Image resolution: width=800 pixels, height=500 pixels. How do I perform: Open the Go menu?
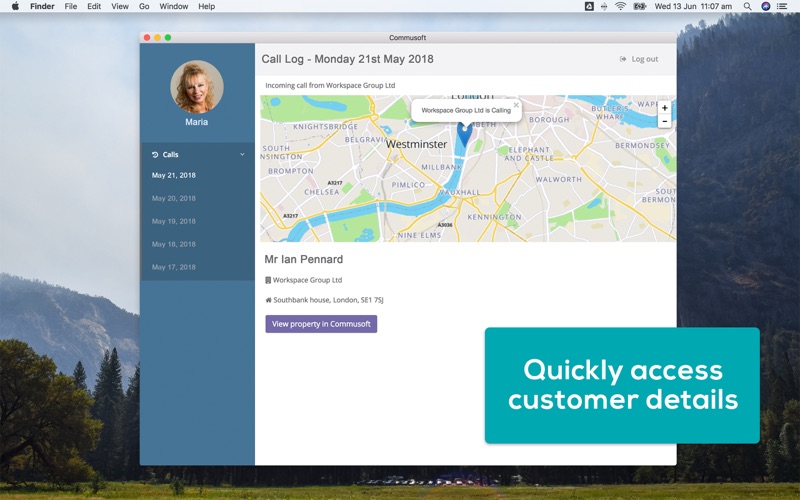(x=144, y=6)
